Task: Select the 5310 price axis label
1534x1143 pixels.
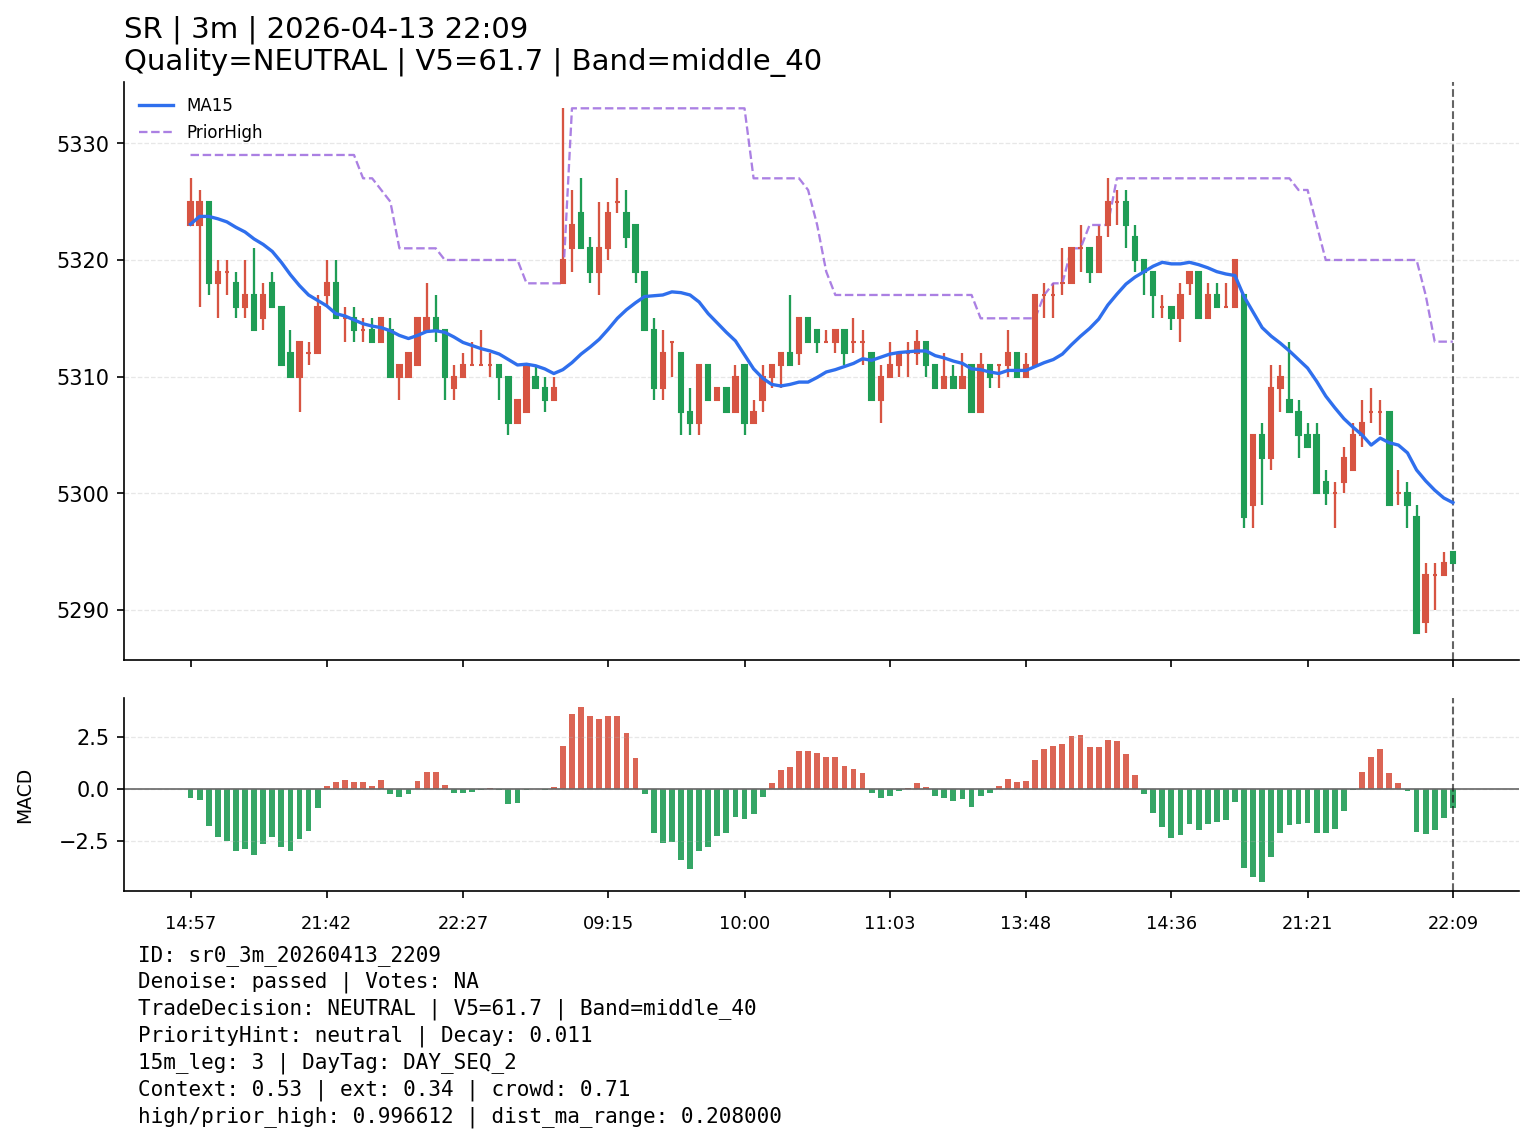Action: click(84, 378)
